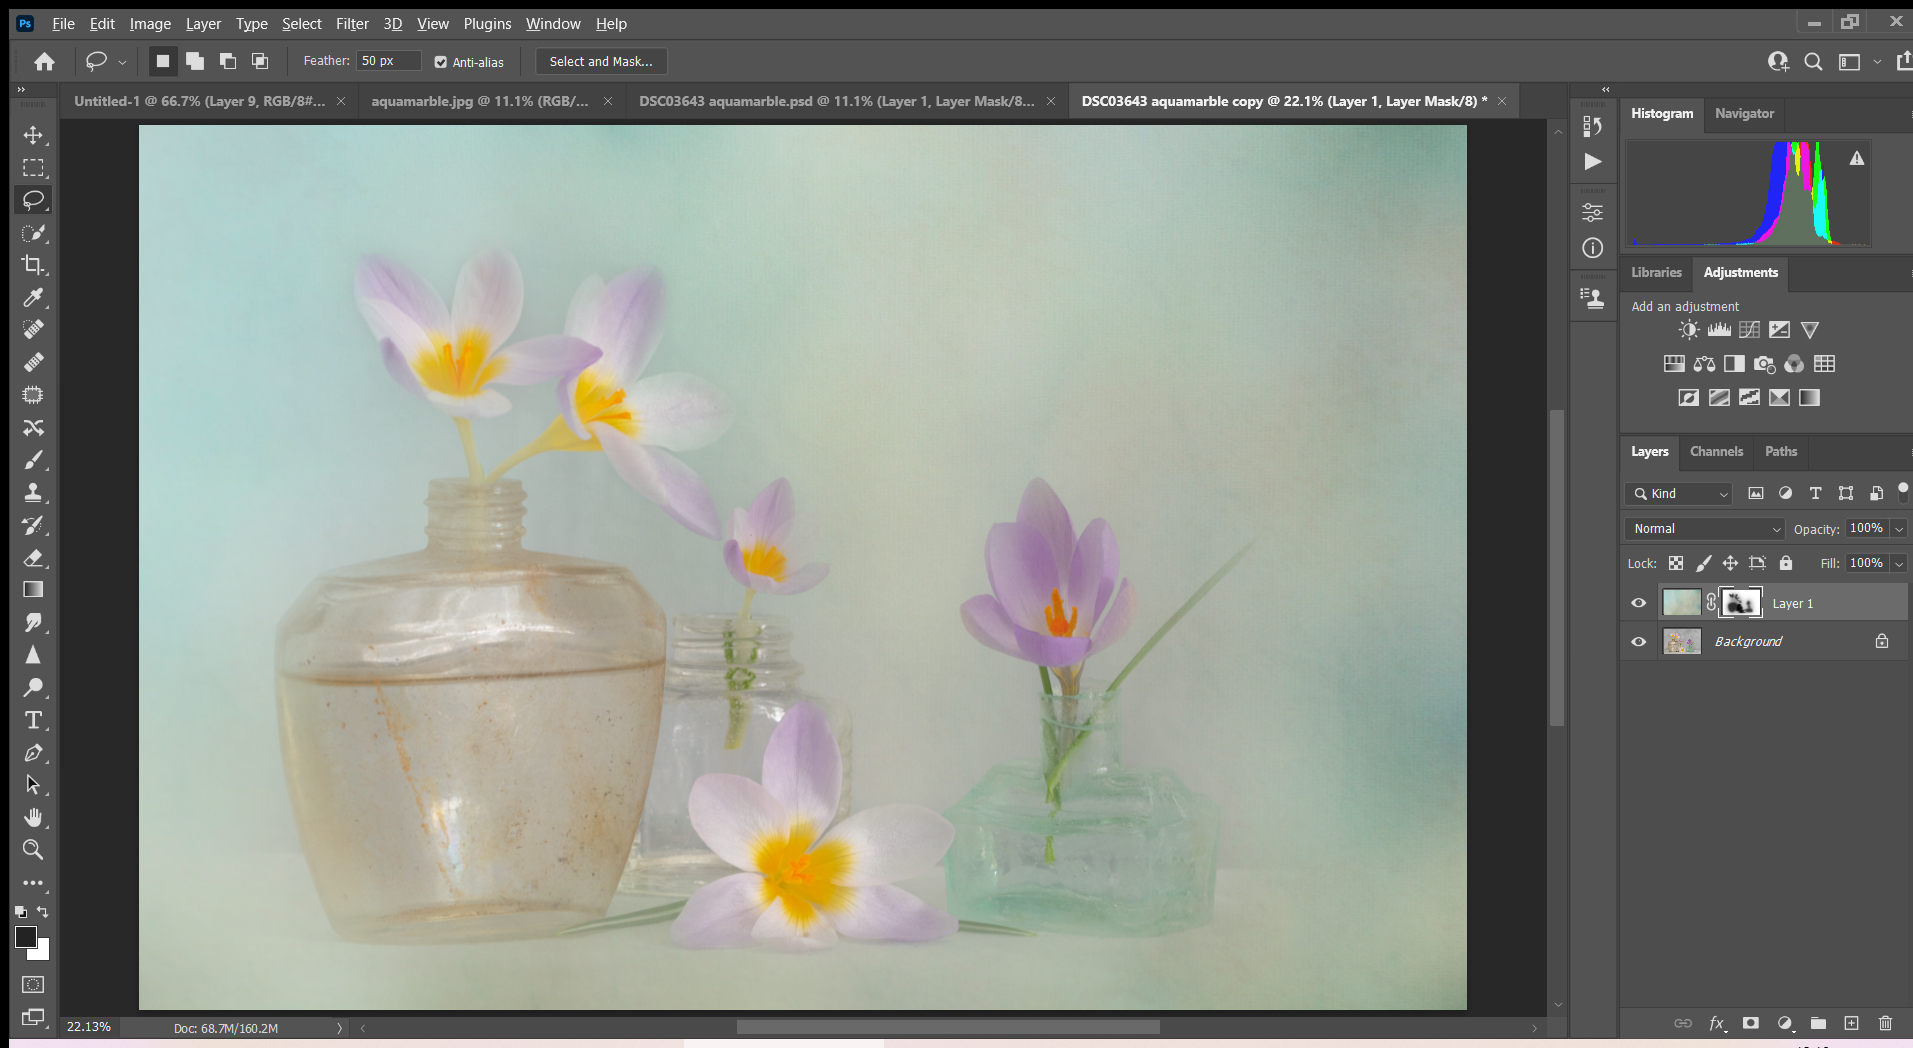Screen dimensions: 1913x1048
Task: Hide the Background layer
Action: 1638,641
